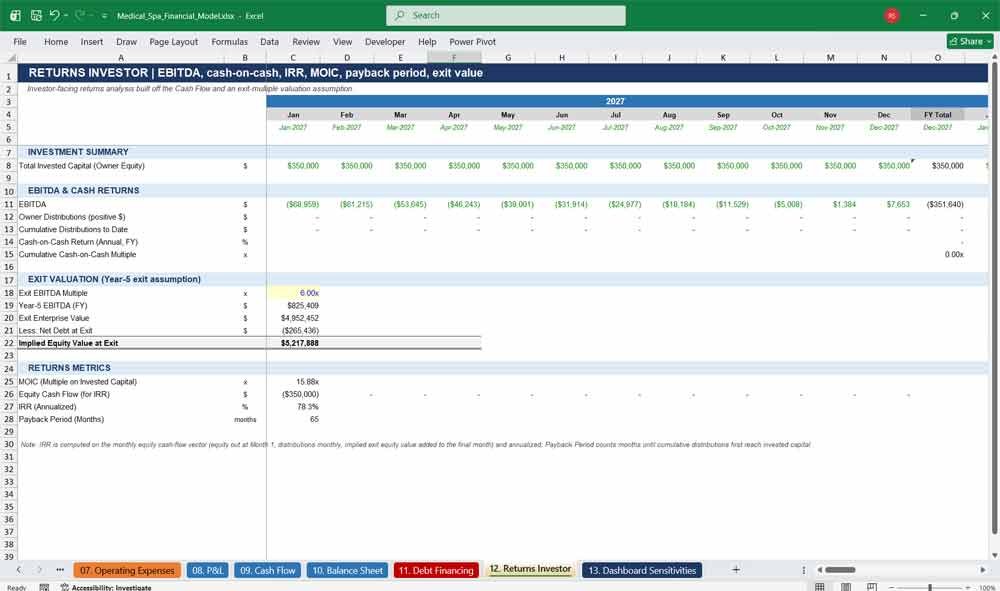The height and width of the screenshot is (591, 1000).
Task: Click the Exit EBITDA Multiple 6.00x cell
Action: (x=293, y=293)
